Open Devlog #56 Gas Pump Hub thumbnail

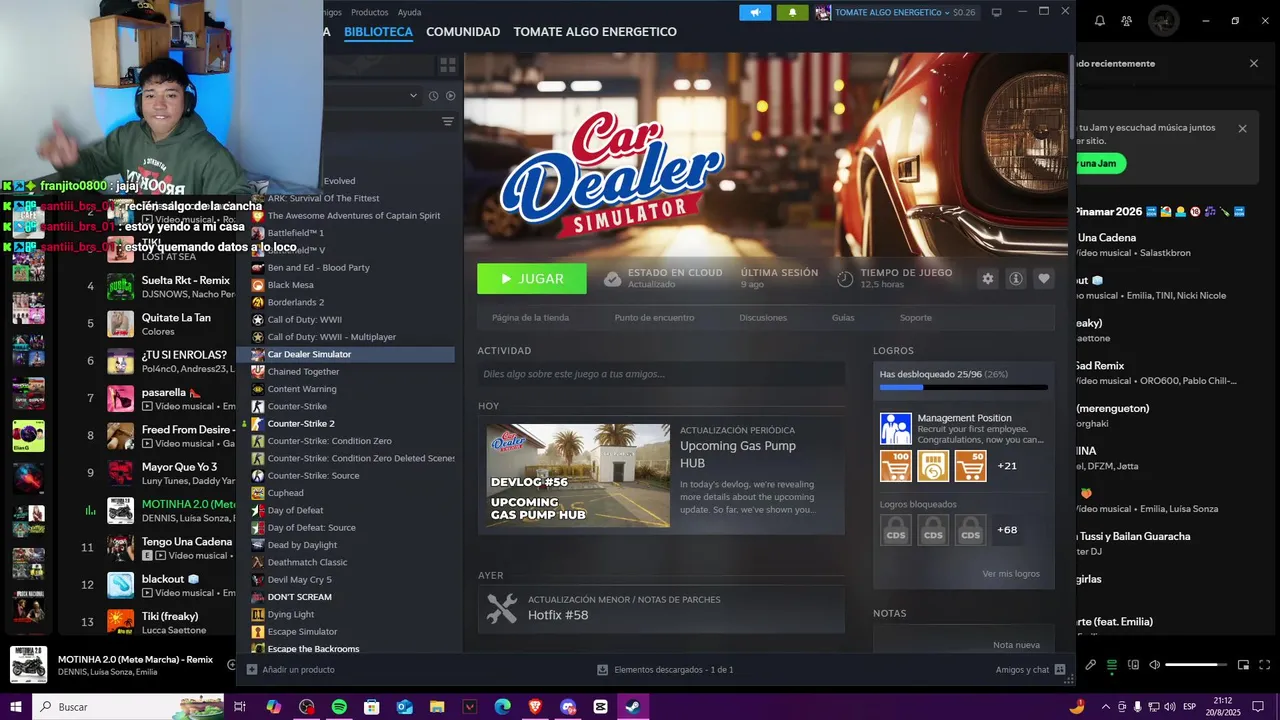pyautogui.click(x=578, y=476)
